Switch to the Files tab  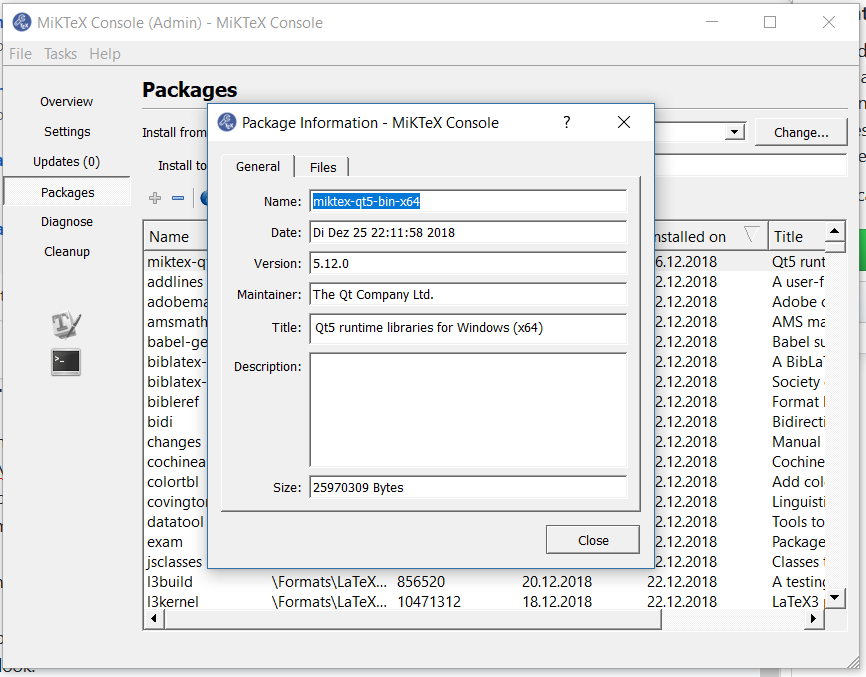pos(322,167)
